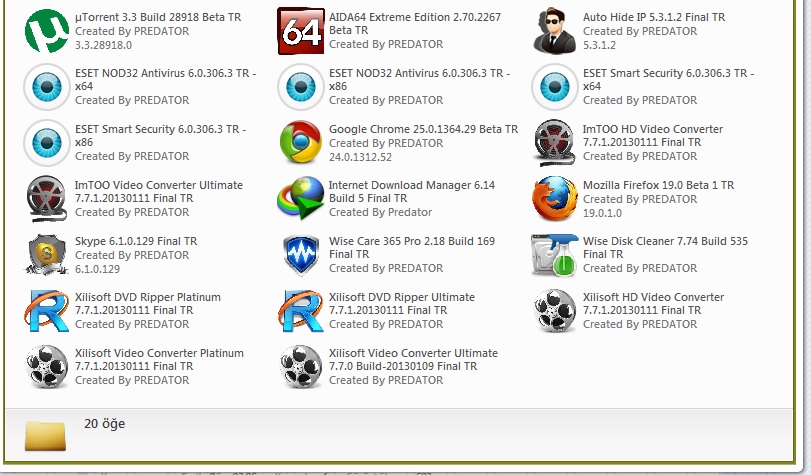Screen dimensions: 811x475
Task: Click Wise Disk Cleaner spray bottle icon
Action: click(x=554, y=255)
